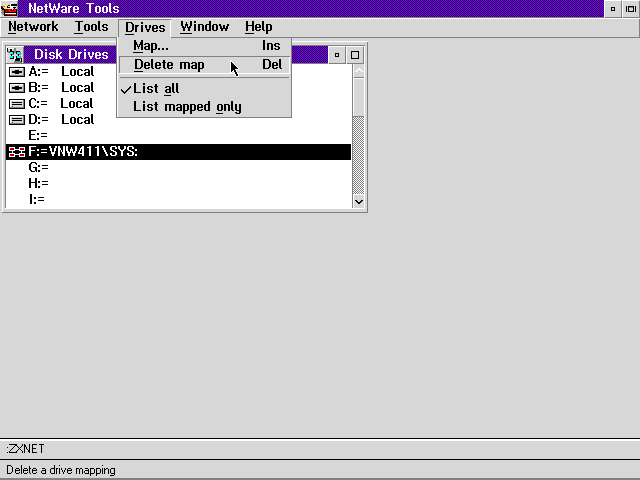The width and height of the screenshot is (640, 480).
Task: Click the hard disk icon for C:
Action: [x=17, y=104]
